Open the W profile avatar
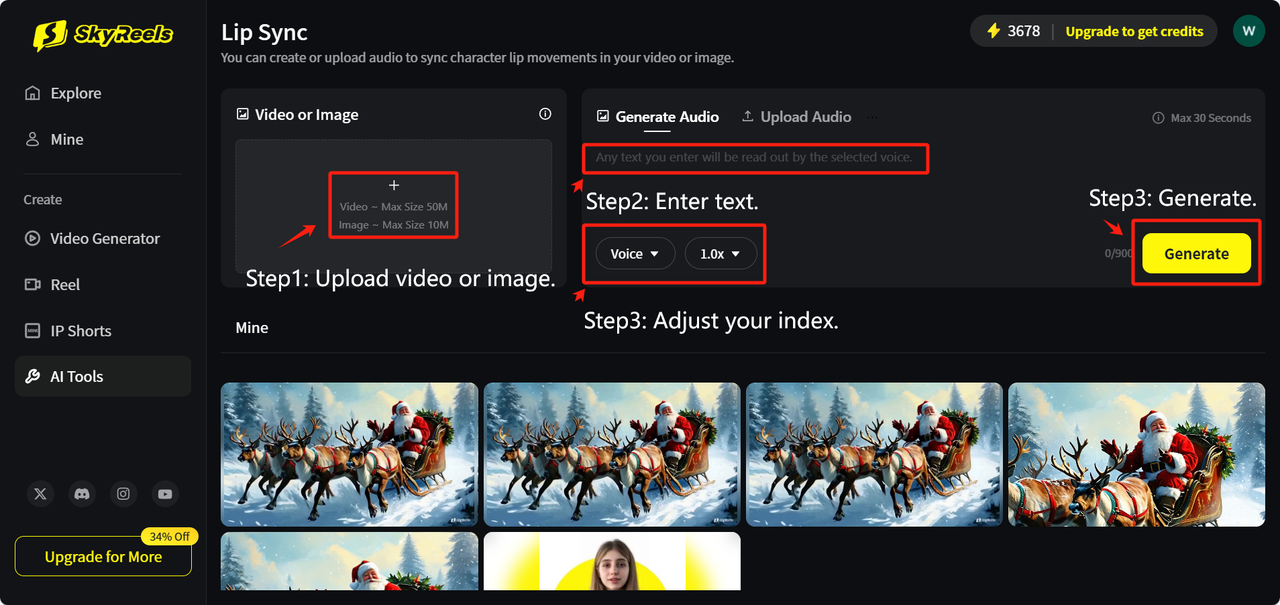 click(x=1248, y=31)
